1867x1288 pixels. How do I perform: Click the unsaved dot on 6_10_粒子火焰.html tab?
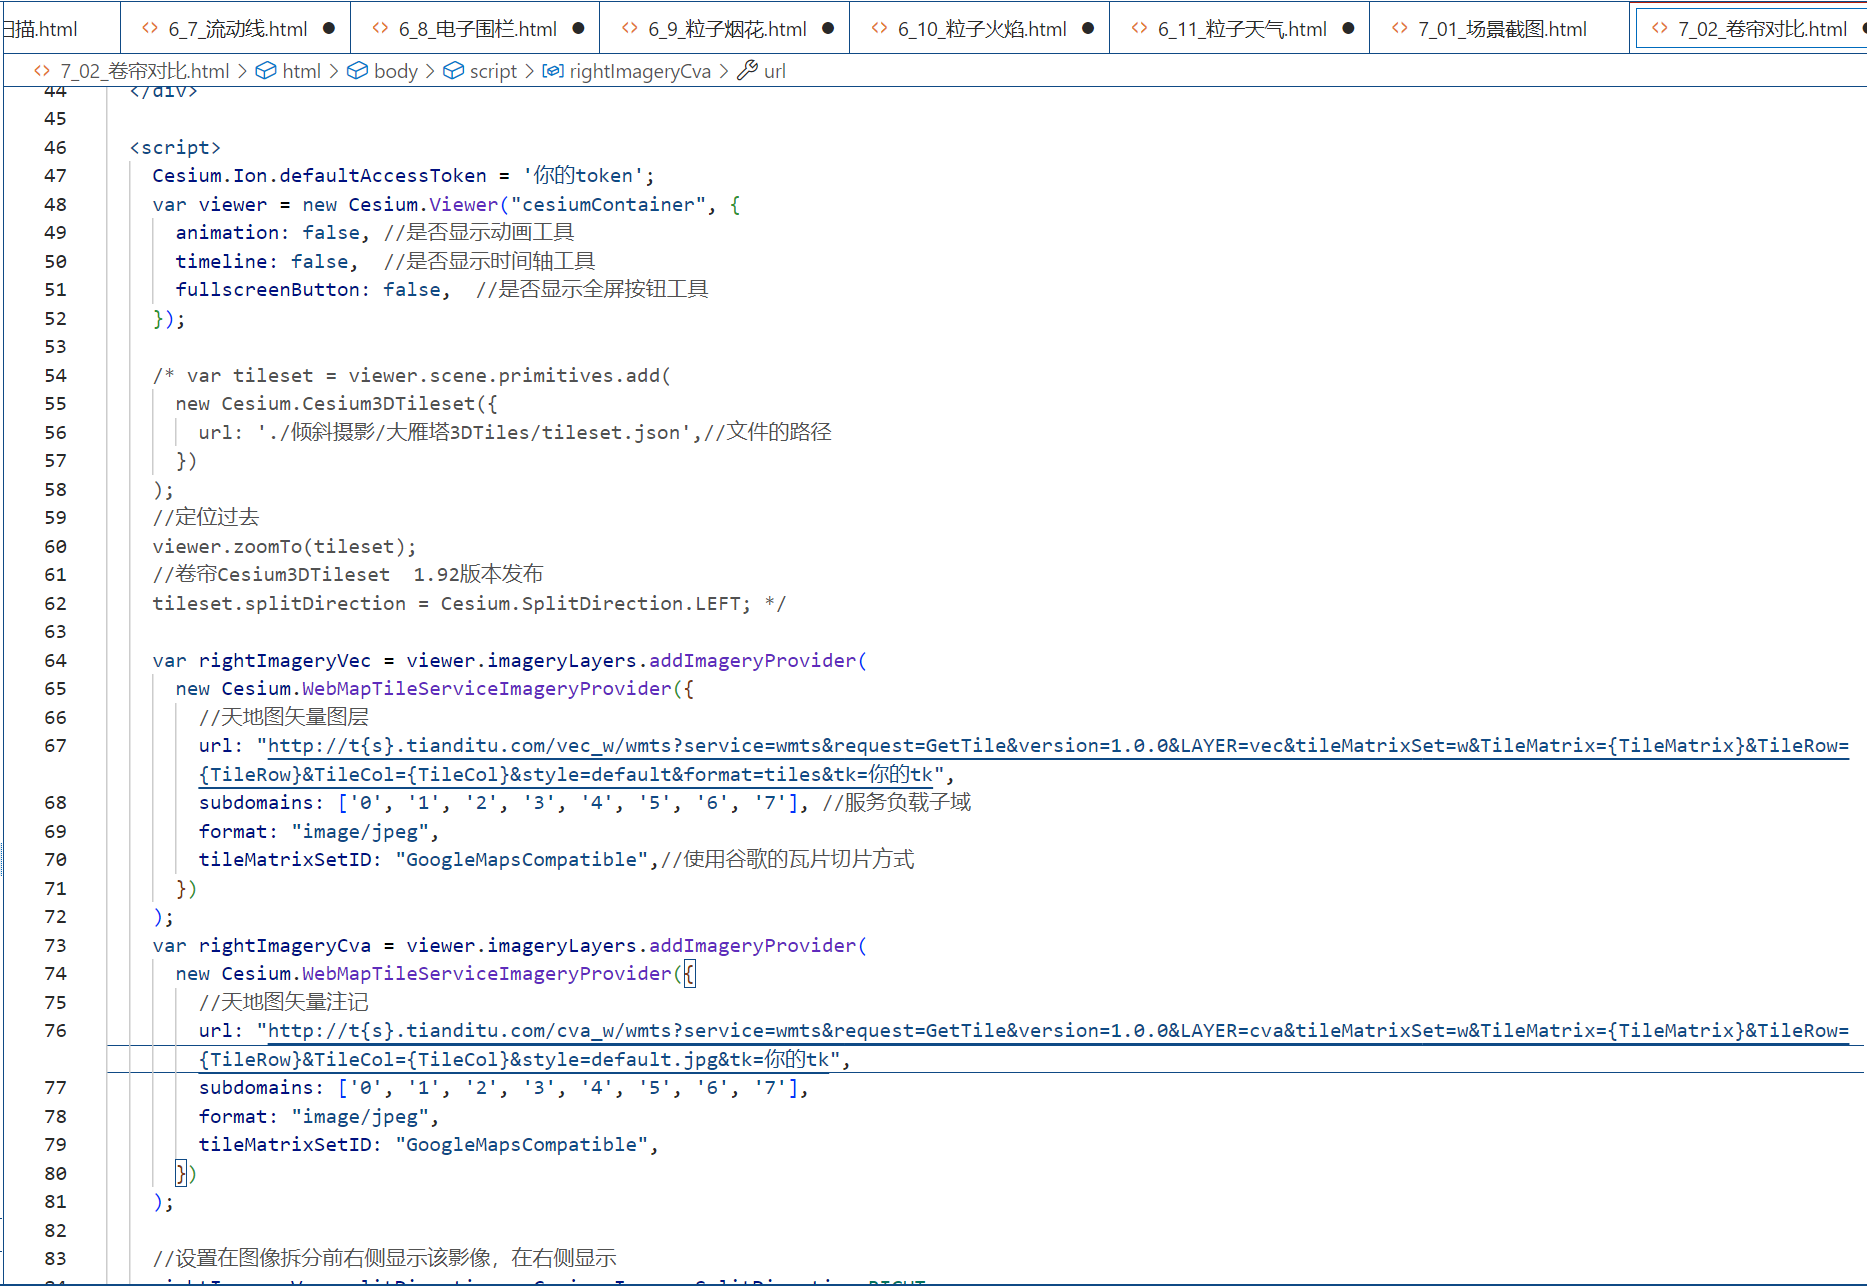pyautogui.click(x=1088, y=29)
